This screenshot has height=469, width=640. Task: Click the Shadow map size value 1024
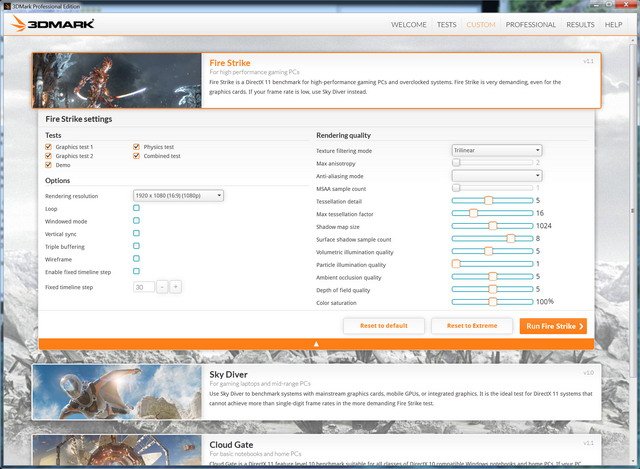(x=544, y=226)
